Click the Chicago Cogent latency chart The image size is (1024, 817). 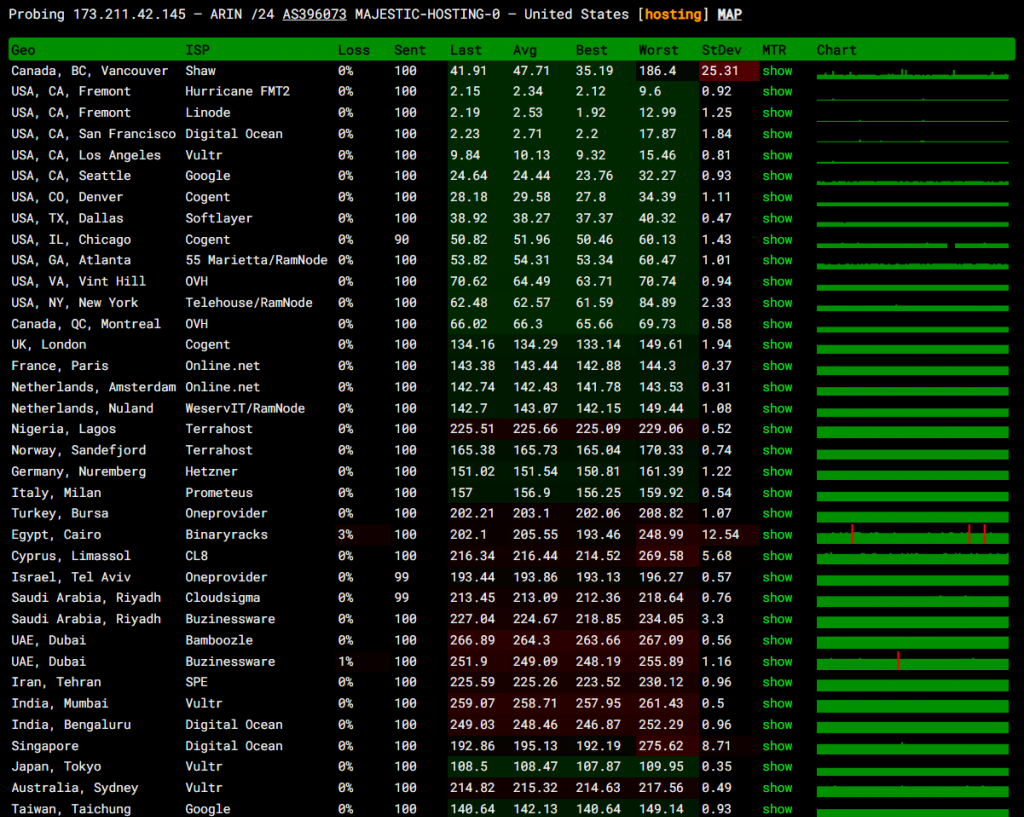[x=912, y=244]
